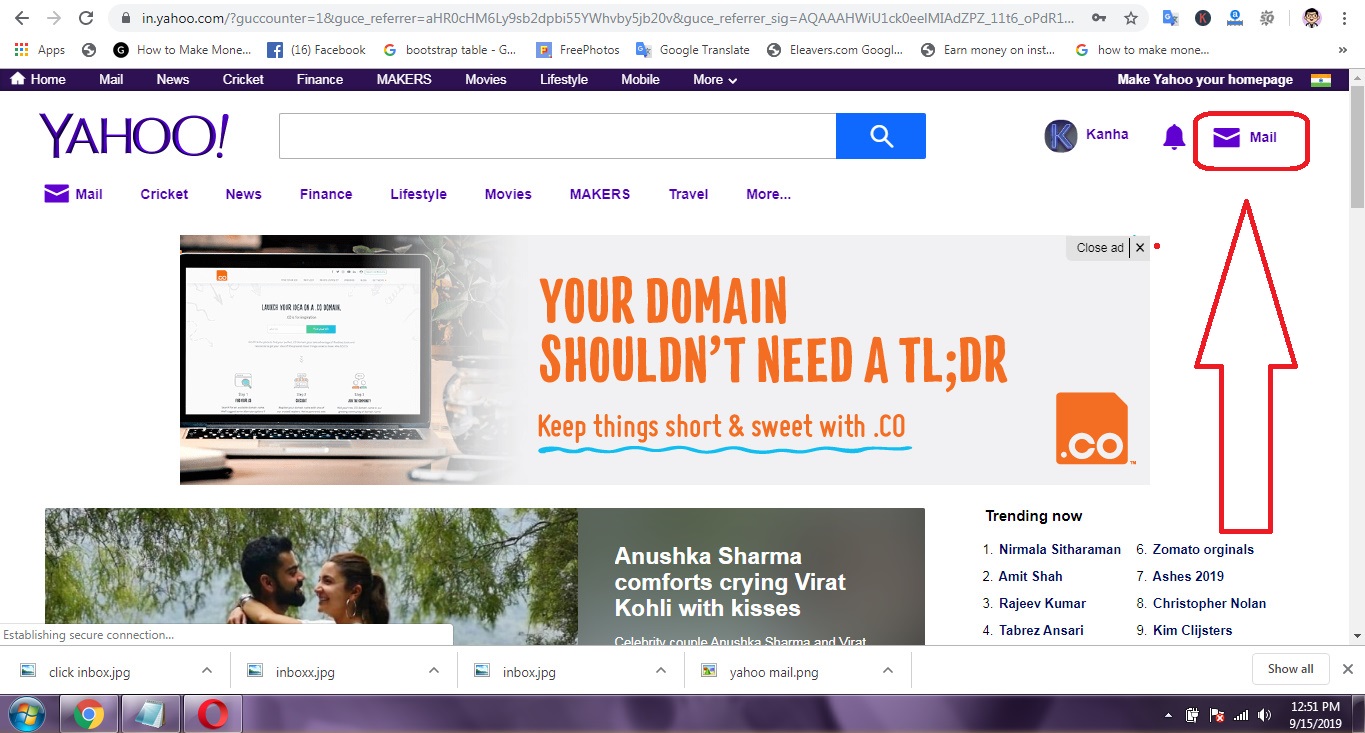Screen dimensions: 1365x733
Task: Click the Close ad button
Action: [x=1099, y=247]
